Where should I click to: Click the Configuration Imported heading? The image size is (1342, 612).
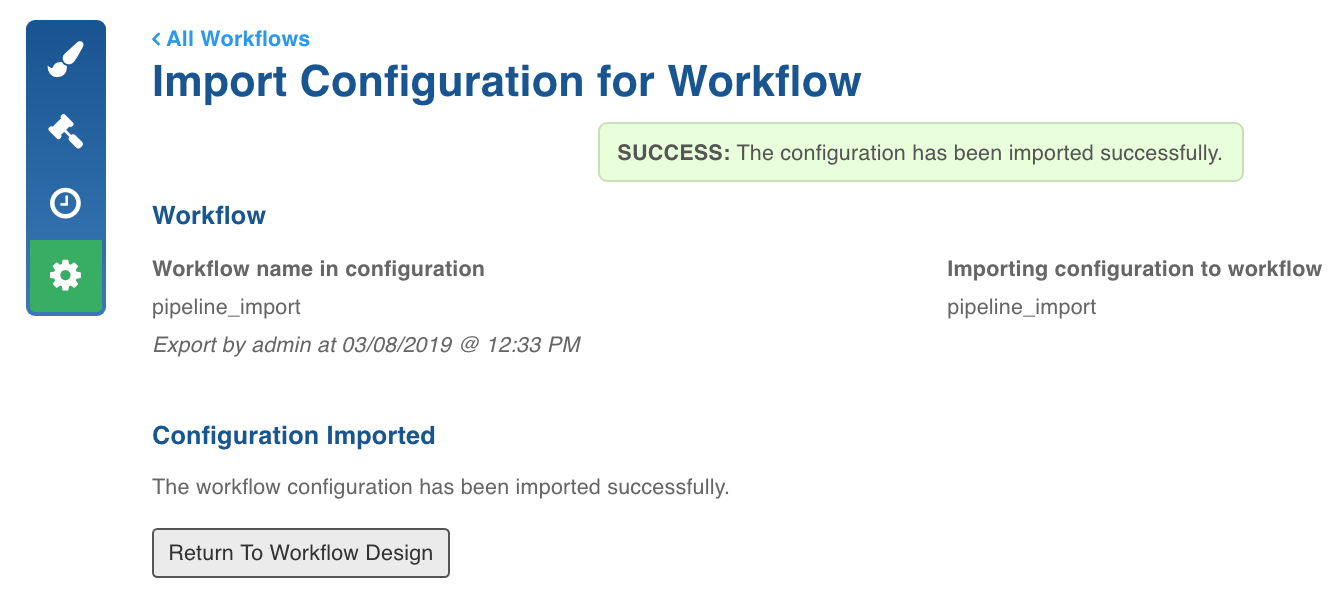coord(294,436)
